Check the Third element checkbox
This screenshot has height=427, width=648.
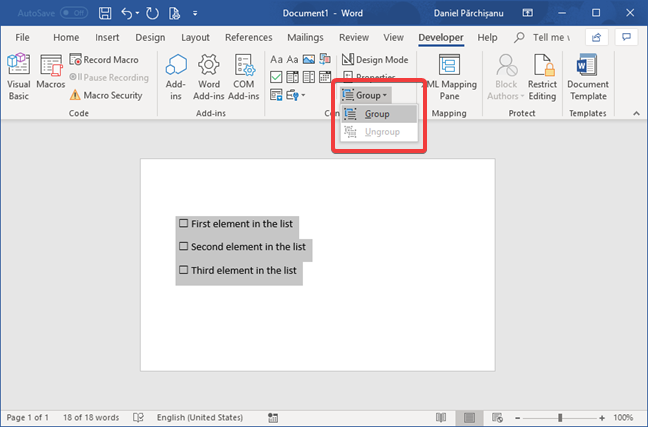183,270
